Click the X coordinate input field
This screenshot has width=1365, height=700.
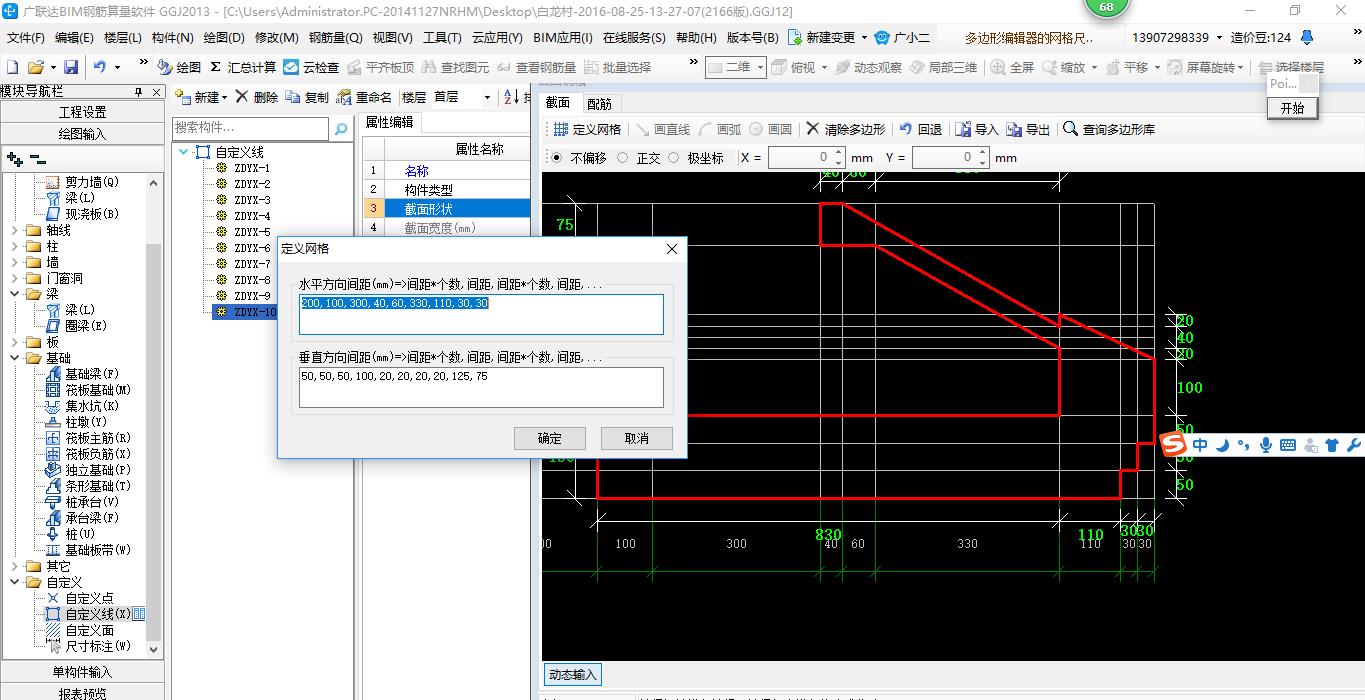coord(801,158)
